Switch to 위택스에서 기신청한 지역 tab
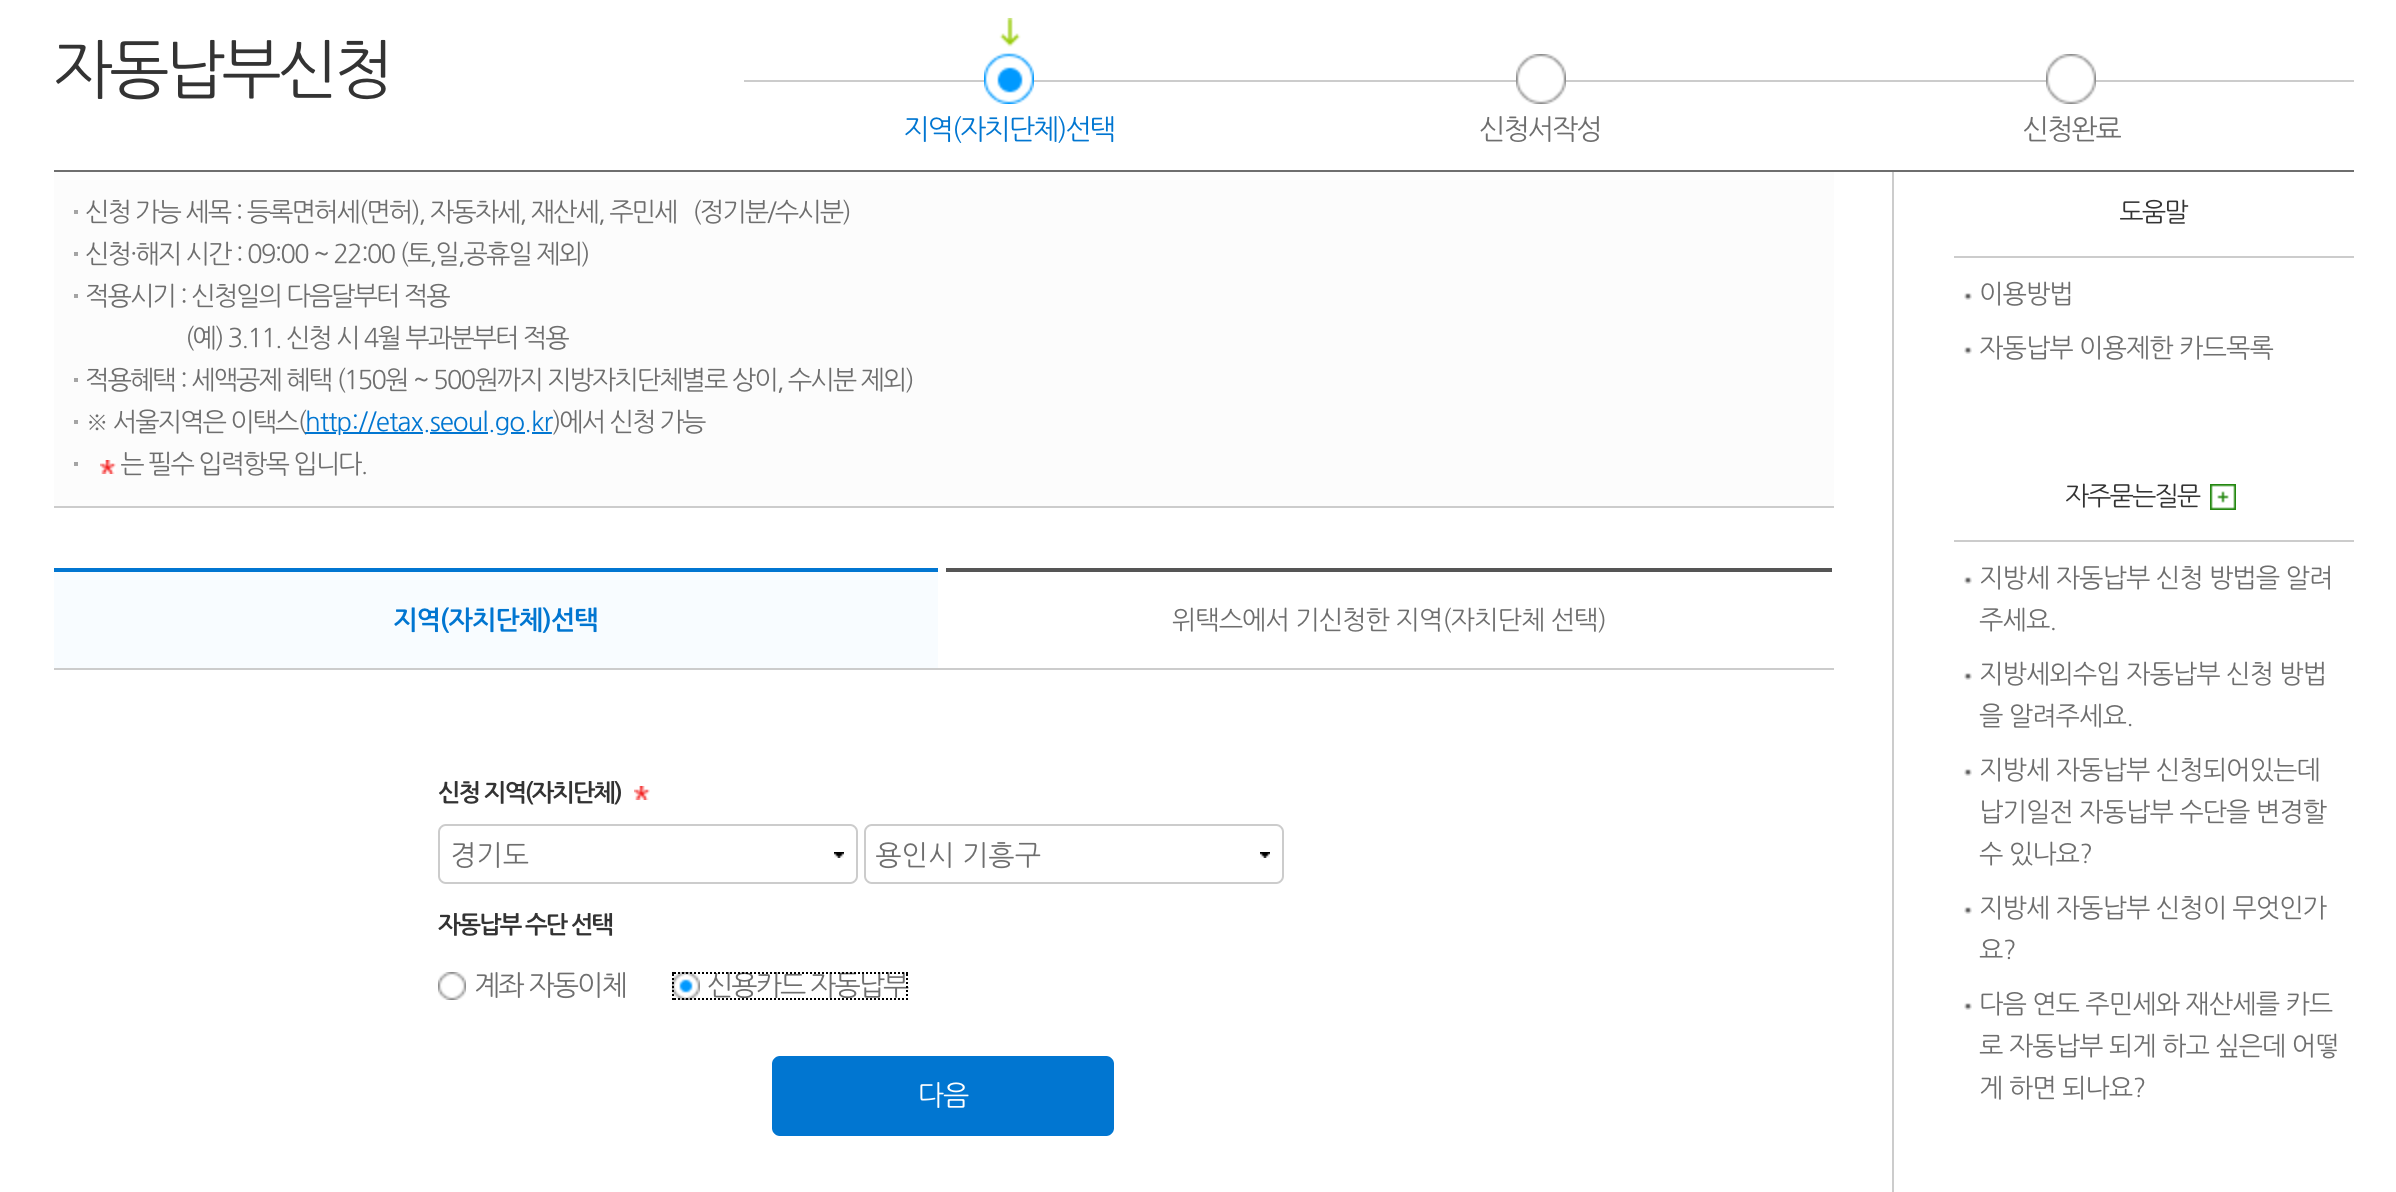The width and height of the screenshot is (2396, 1192). (1388, 619)
